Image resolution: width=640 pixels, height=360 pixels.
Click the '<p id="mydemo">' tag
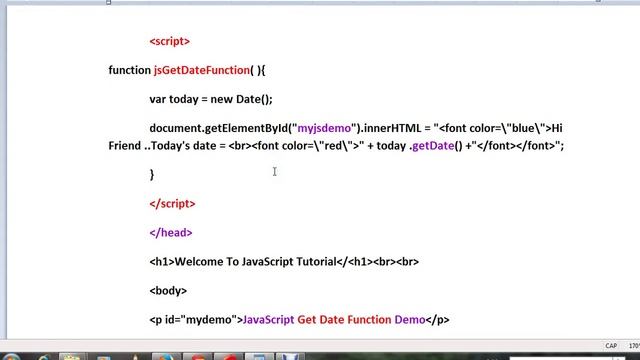click(196, 320)
